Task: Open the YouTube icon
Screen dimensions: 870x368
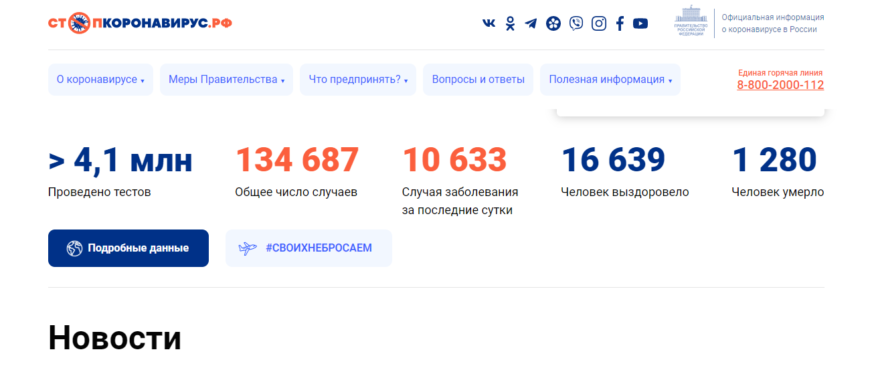Action: (x=640, y=23)
